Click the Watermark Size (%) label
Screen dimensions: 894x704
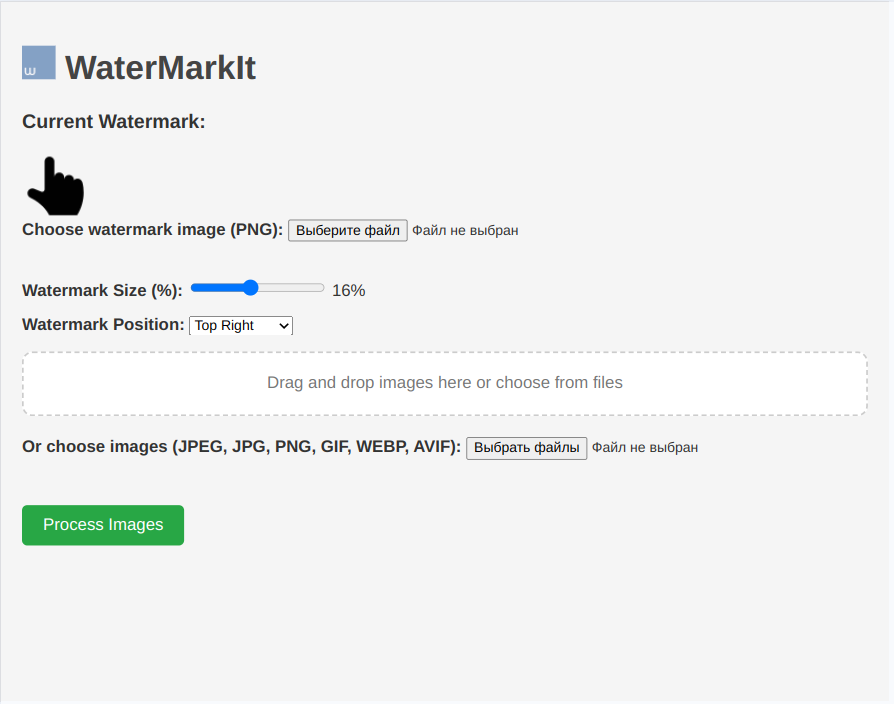click(x=101, y=290)
